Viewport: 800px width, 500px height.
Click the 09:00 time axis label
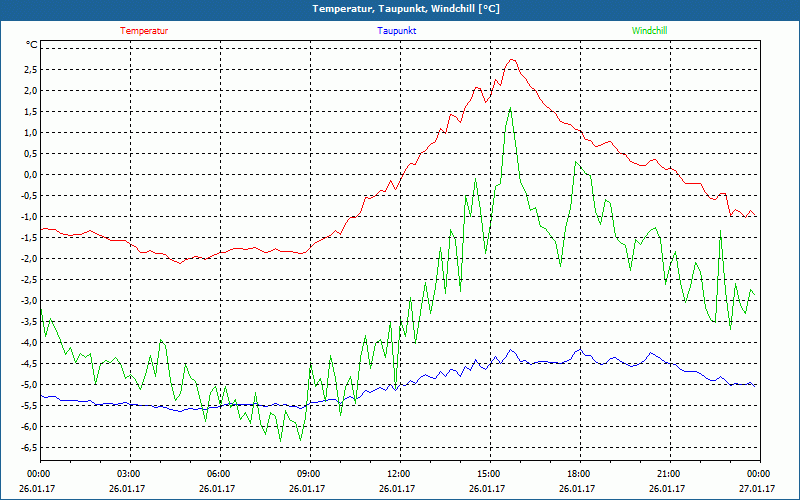[309, 474]
